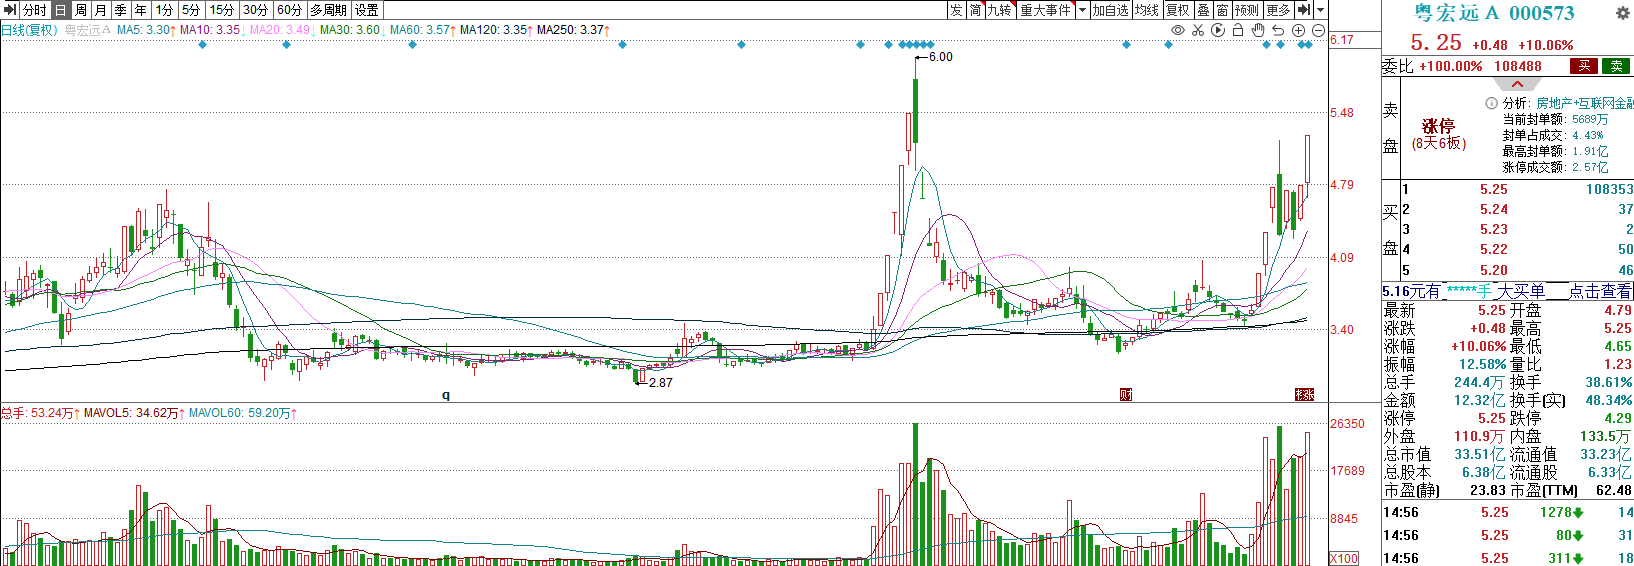Select the 日 daily period tab
This screenshot has width=1634, height=566.
click(61, 10)
